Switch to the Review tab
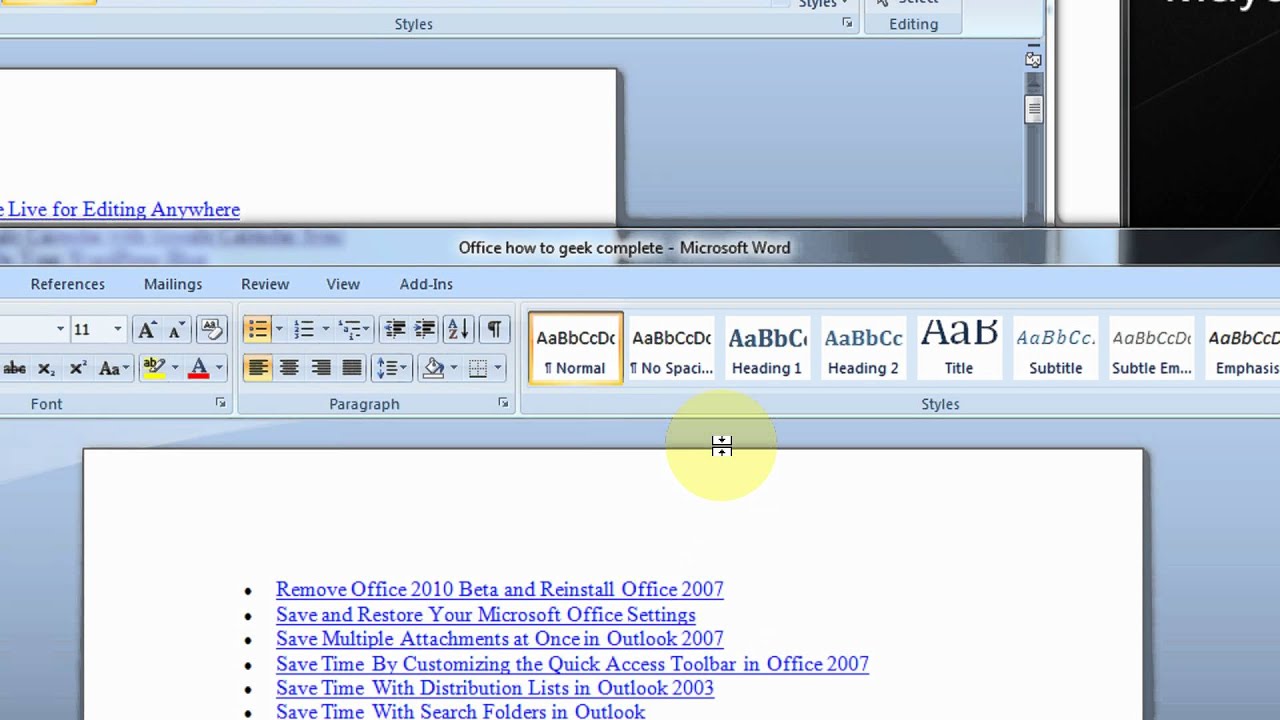Viewport: 1280px width, 720px height. point(265,284)
